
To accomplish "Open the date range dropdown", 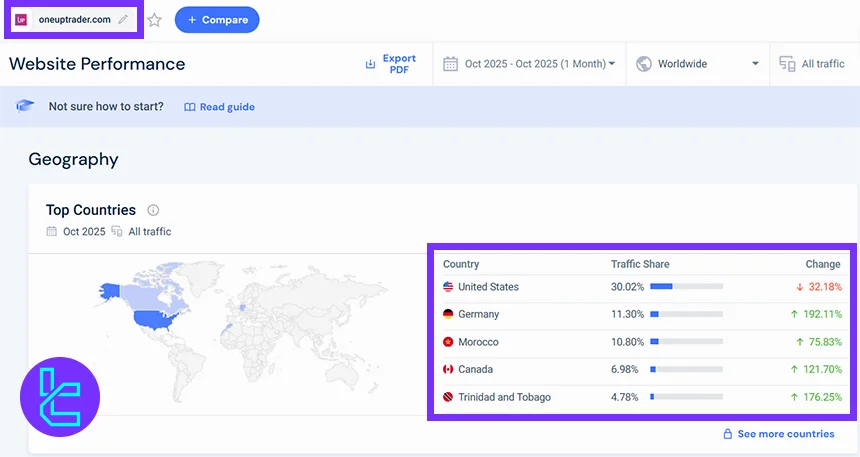I will point(530,64).
